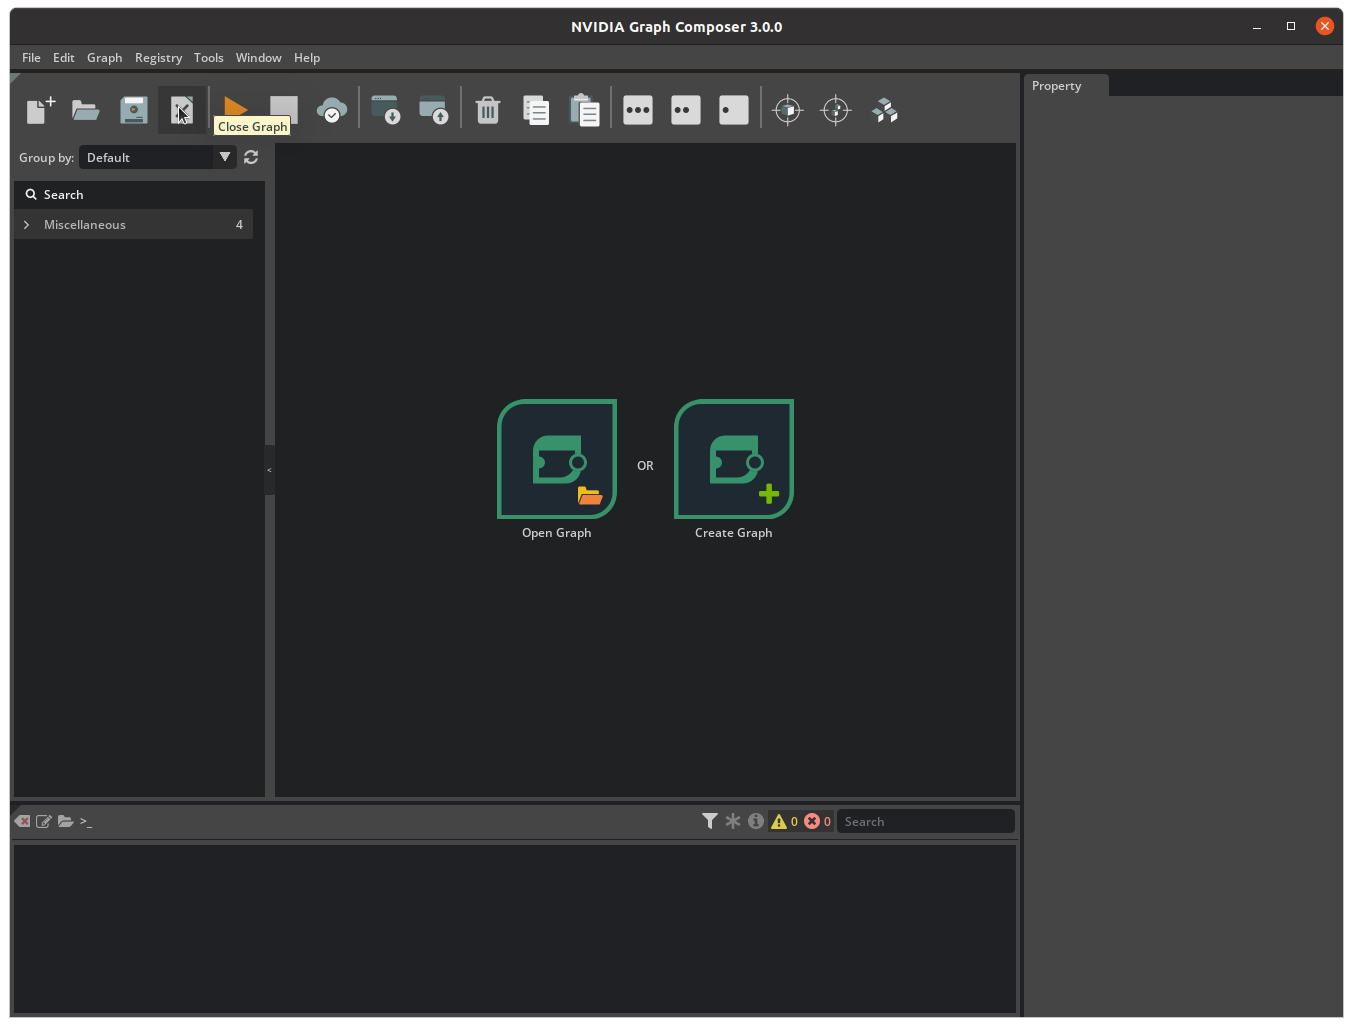The width and height of the screenshot is (1353, 1027).
Task: Toggle the errors count filter
Action: (818, 821)
